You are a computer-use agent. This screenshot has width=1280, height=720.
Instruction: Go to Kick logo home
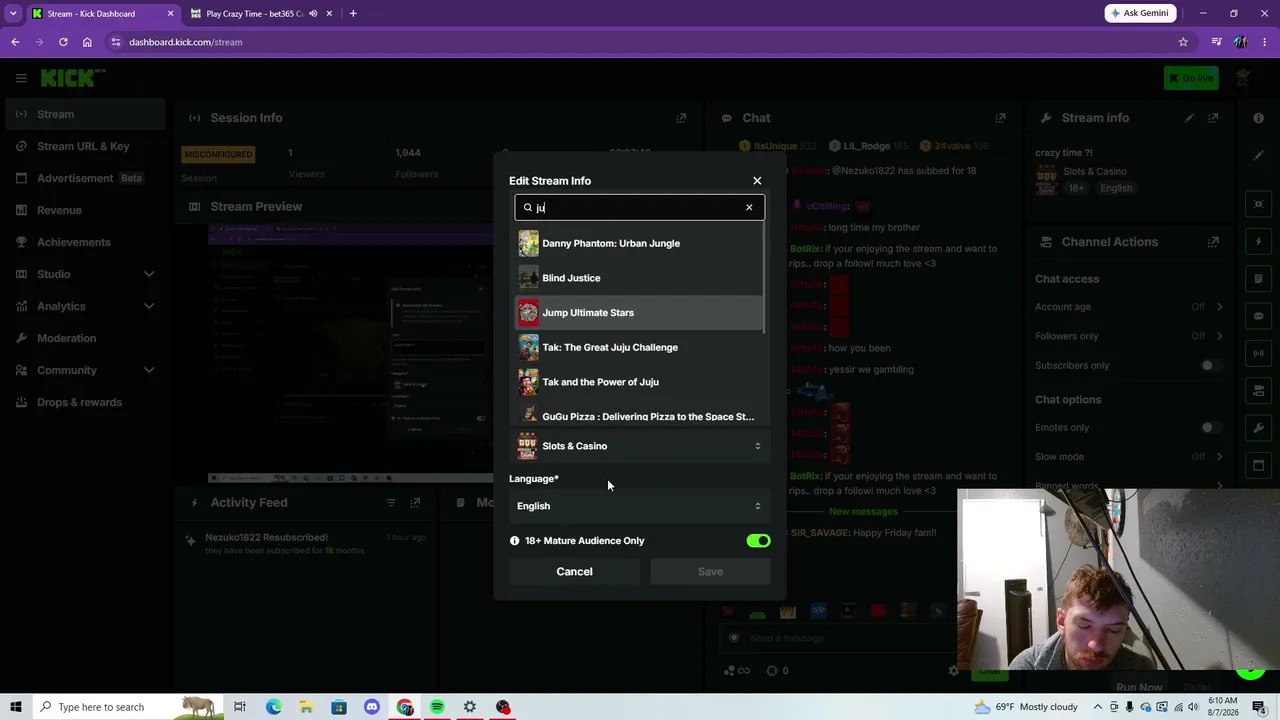coord(72,78)
